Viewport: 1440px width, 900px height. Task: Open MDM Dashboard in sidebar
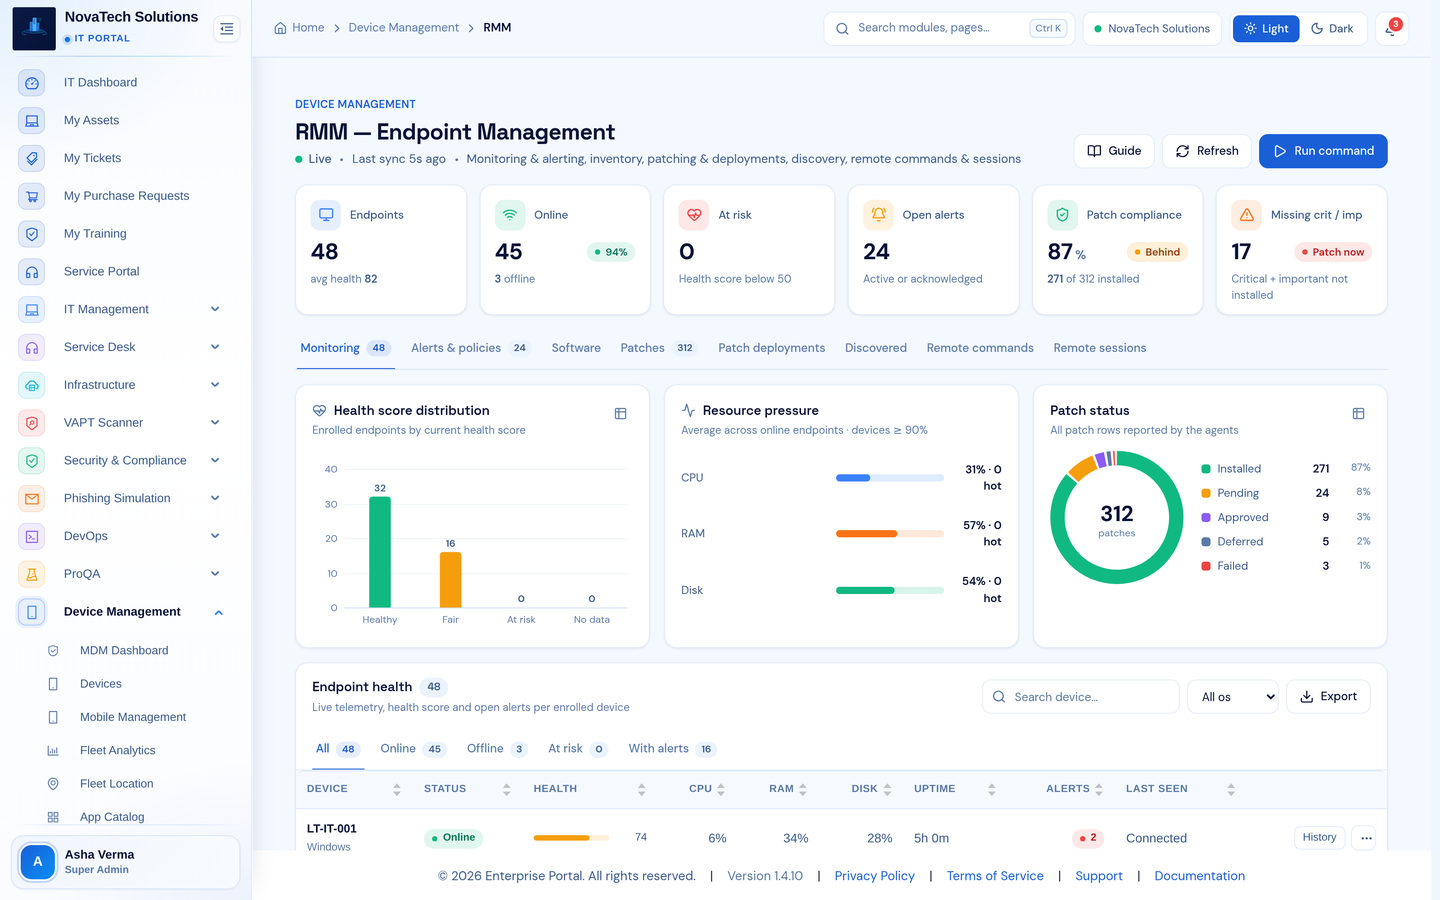click(x=124, y=651)
